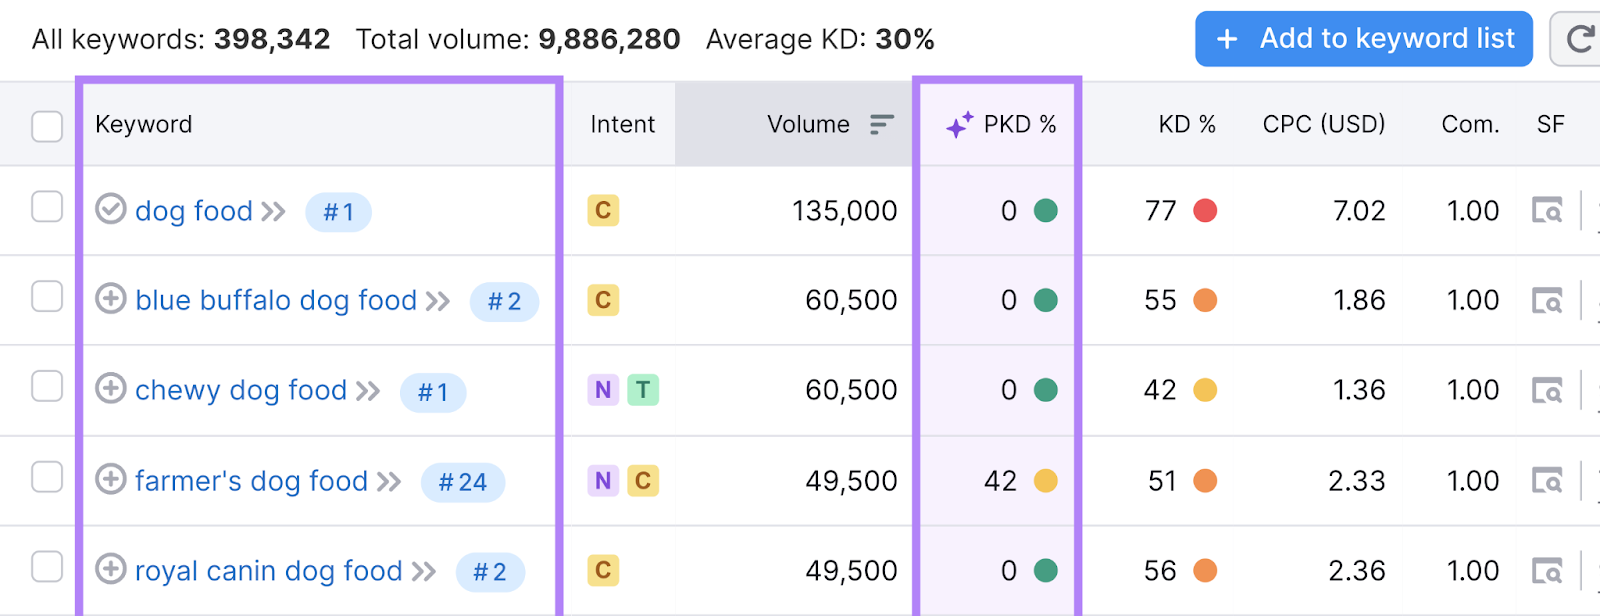Viewport: 1600px width, 616px height.
Task: Click the sparkle icon next to PKD %
Action: click(x=959, y=125)
